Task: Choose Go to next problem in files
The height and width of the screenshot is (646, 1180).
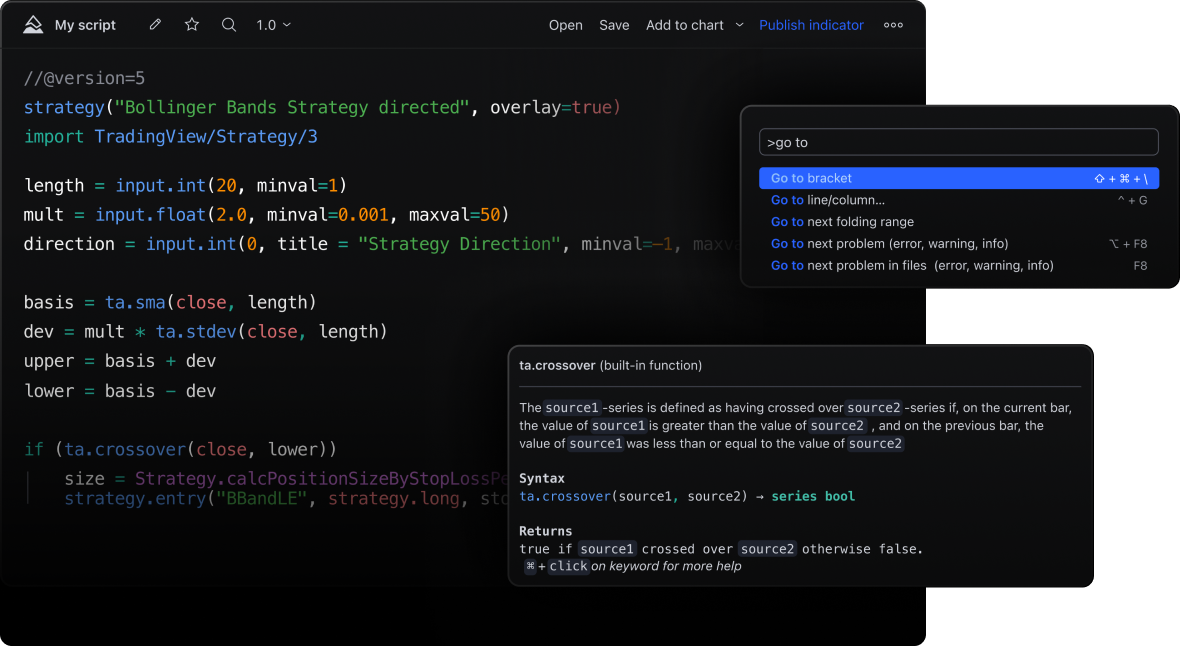Action: (958, 266)
